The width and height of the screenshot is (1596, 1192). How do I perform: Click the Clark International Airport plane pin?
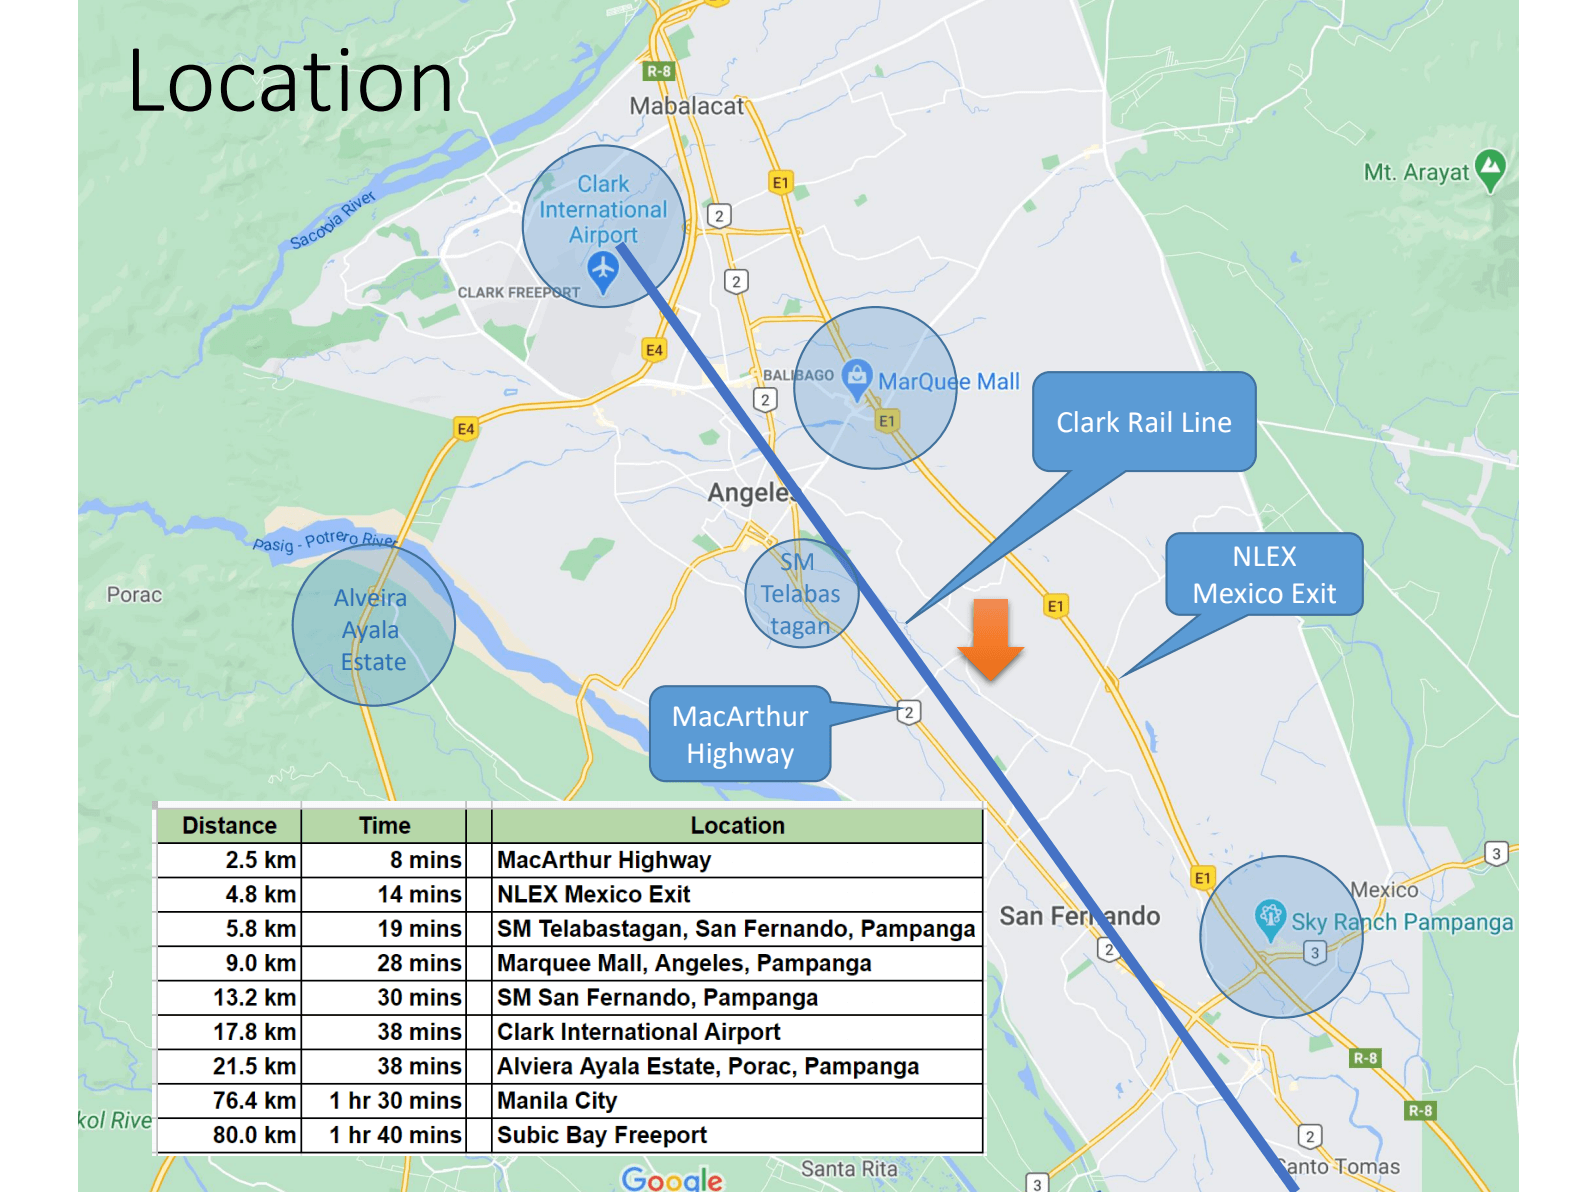coord(603,270)
